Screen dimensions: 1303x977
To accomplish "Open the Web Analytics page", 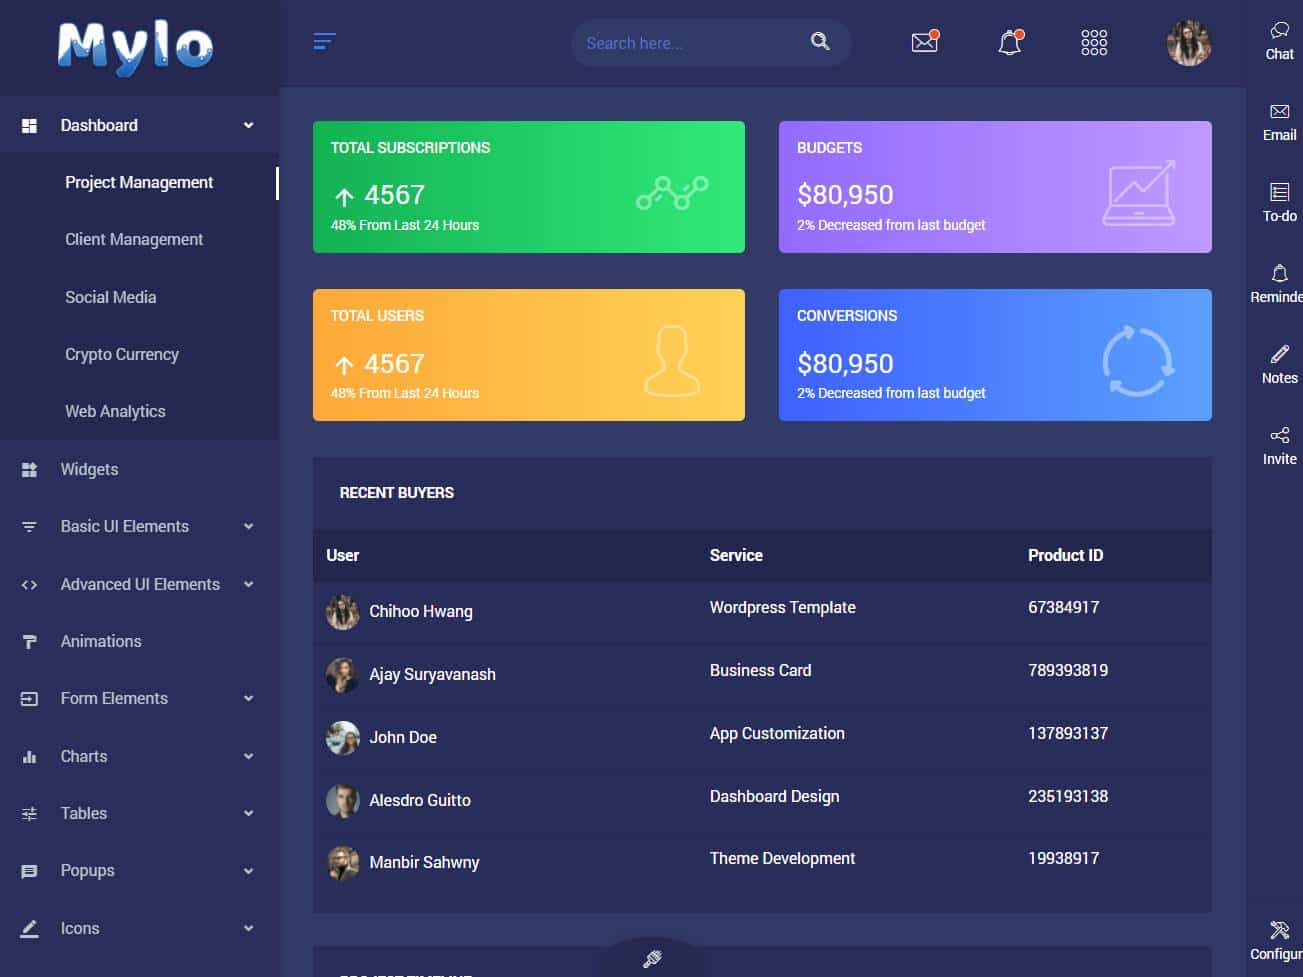I will point(113,411).
